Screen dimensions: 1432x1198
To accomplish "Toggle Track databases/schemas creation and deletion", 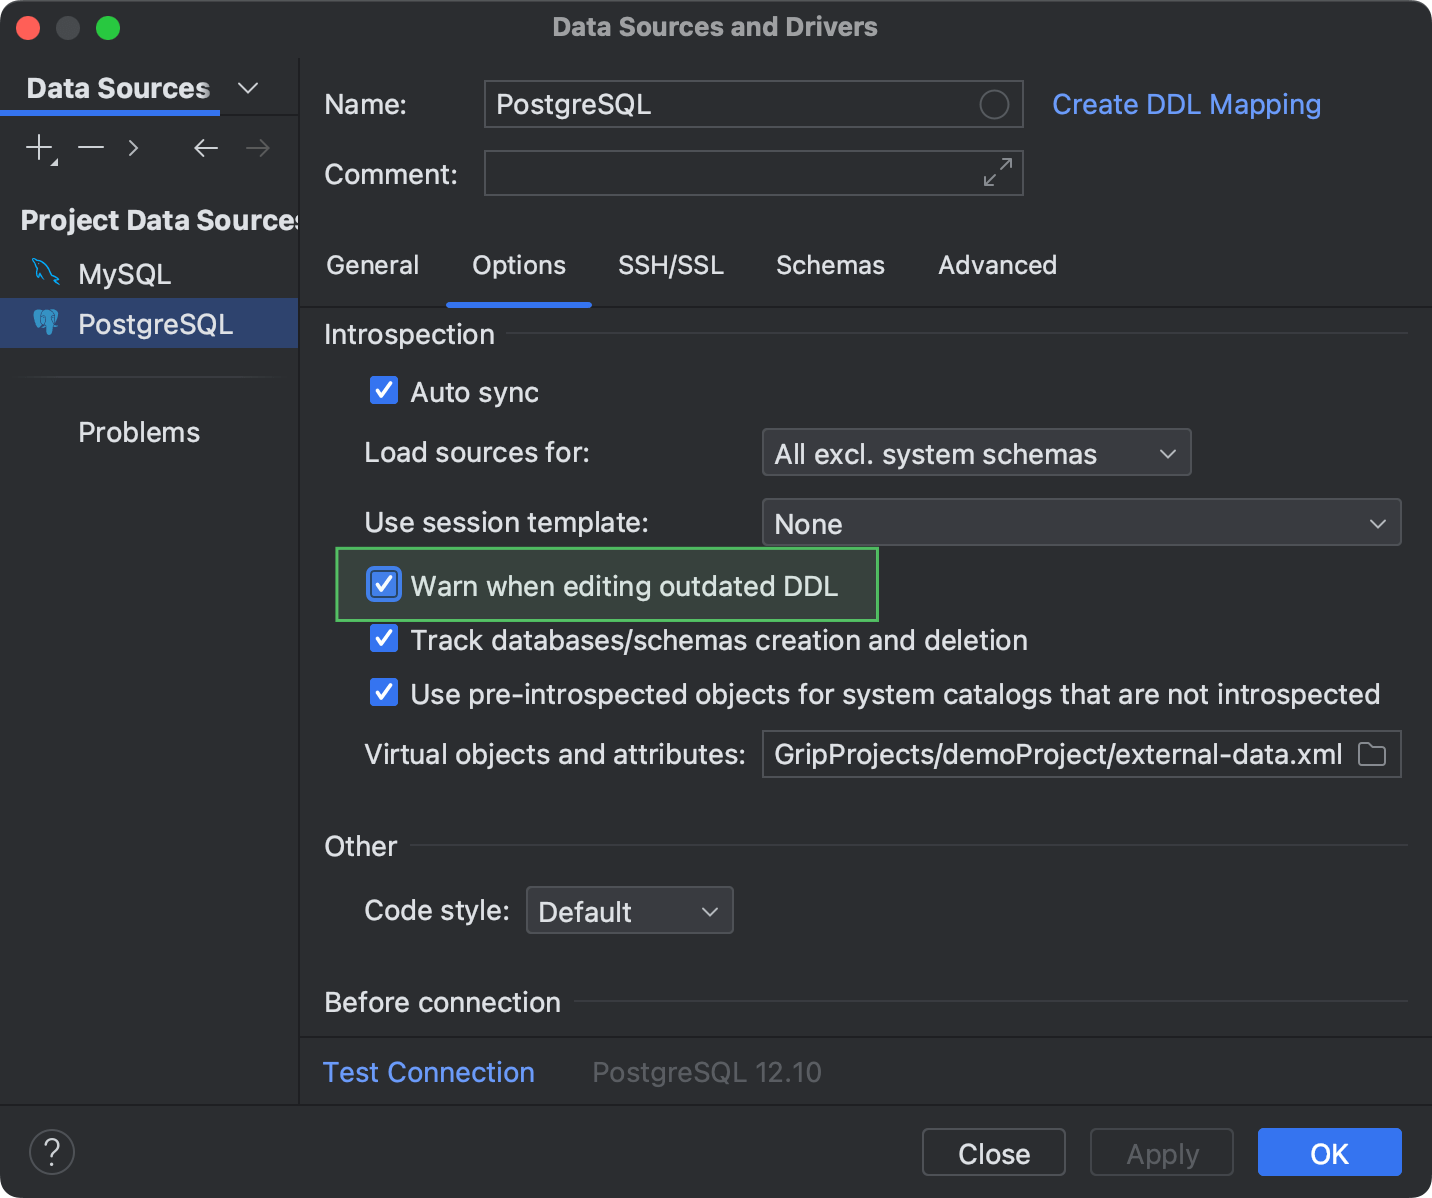I will coord(384,639).
